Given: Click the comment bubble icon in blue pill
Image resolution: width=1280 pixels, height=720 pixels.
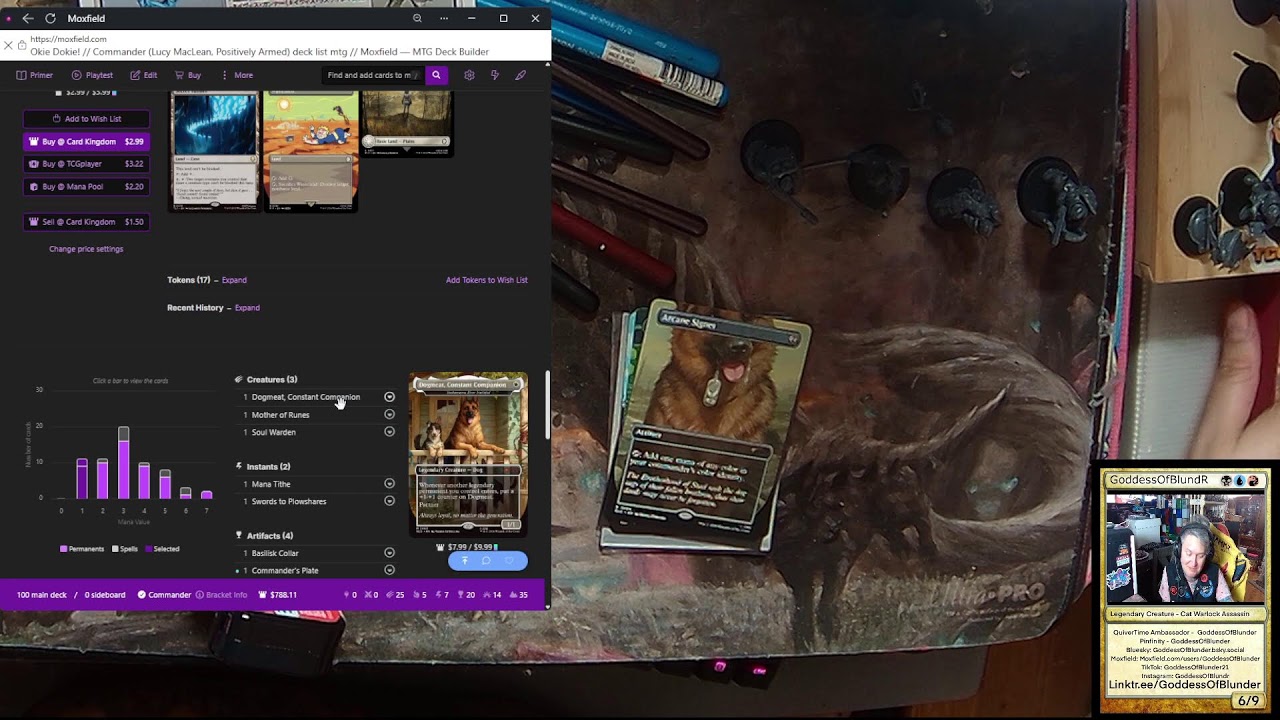Looking at the screenshot, I should [x=487, y=561].
